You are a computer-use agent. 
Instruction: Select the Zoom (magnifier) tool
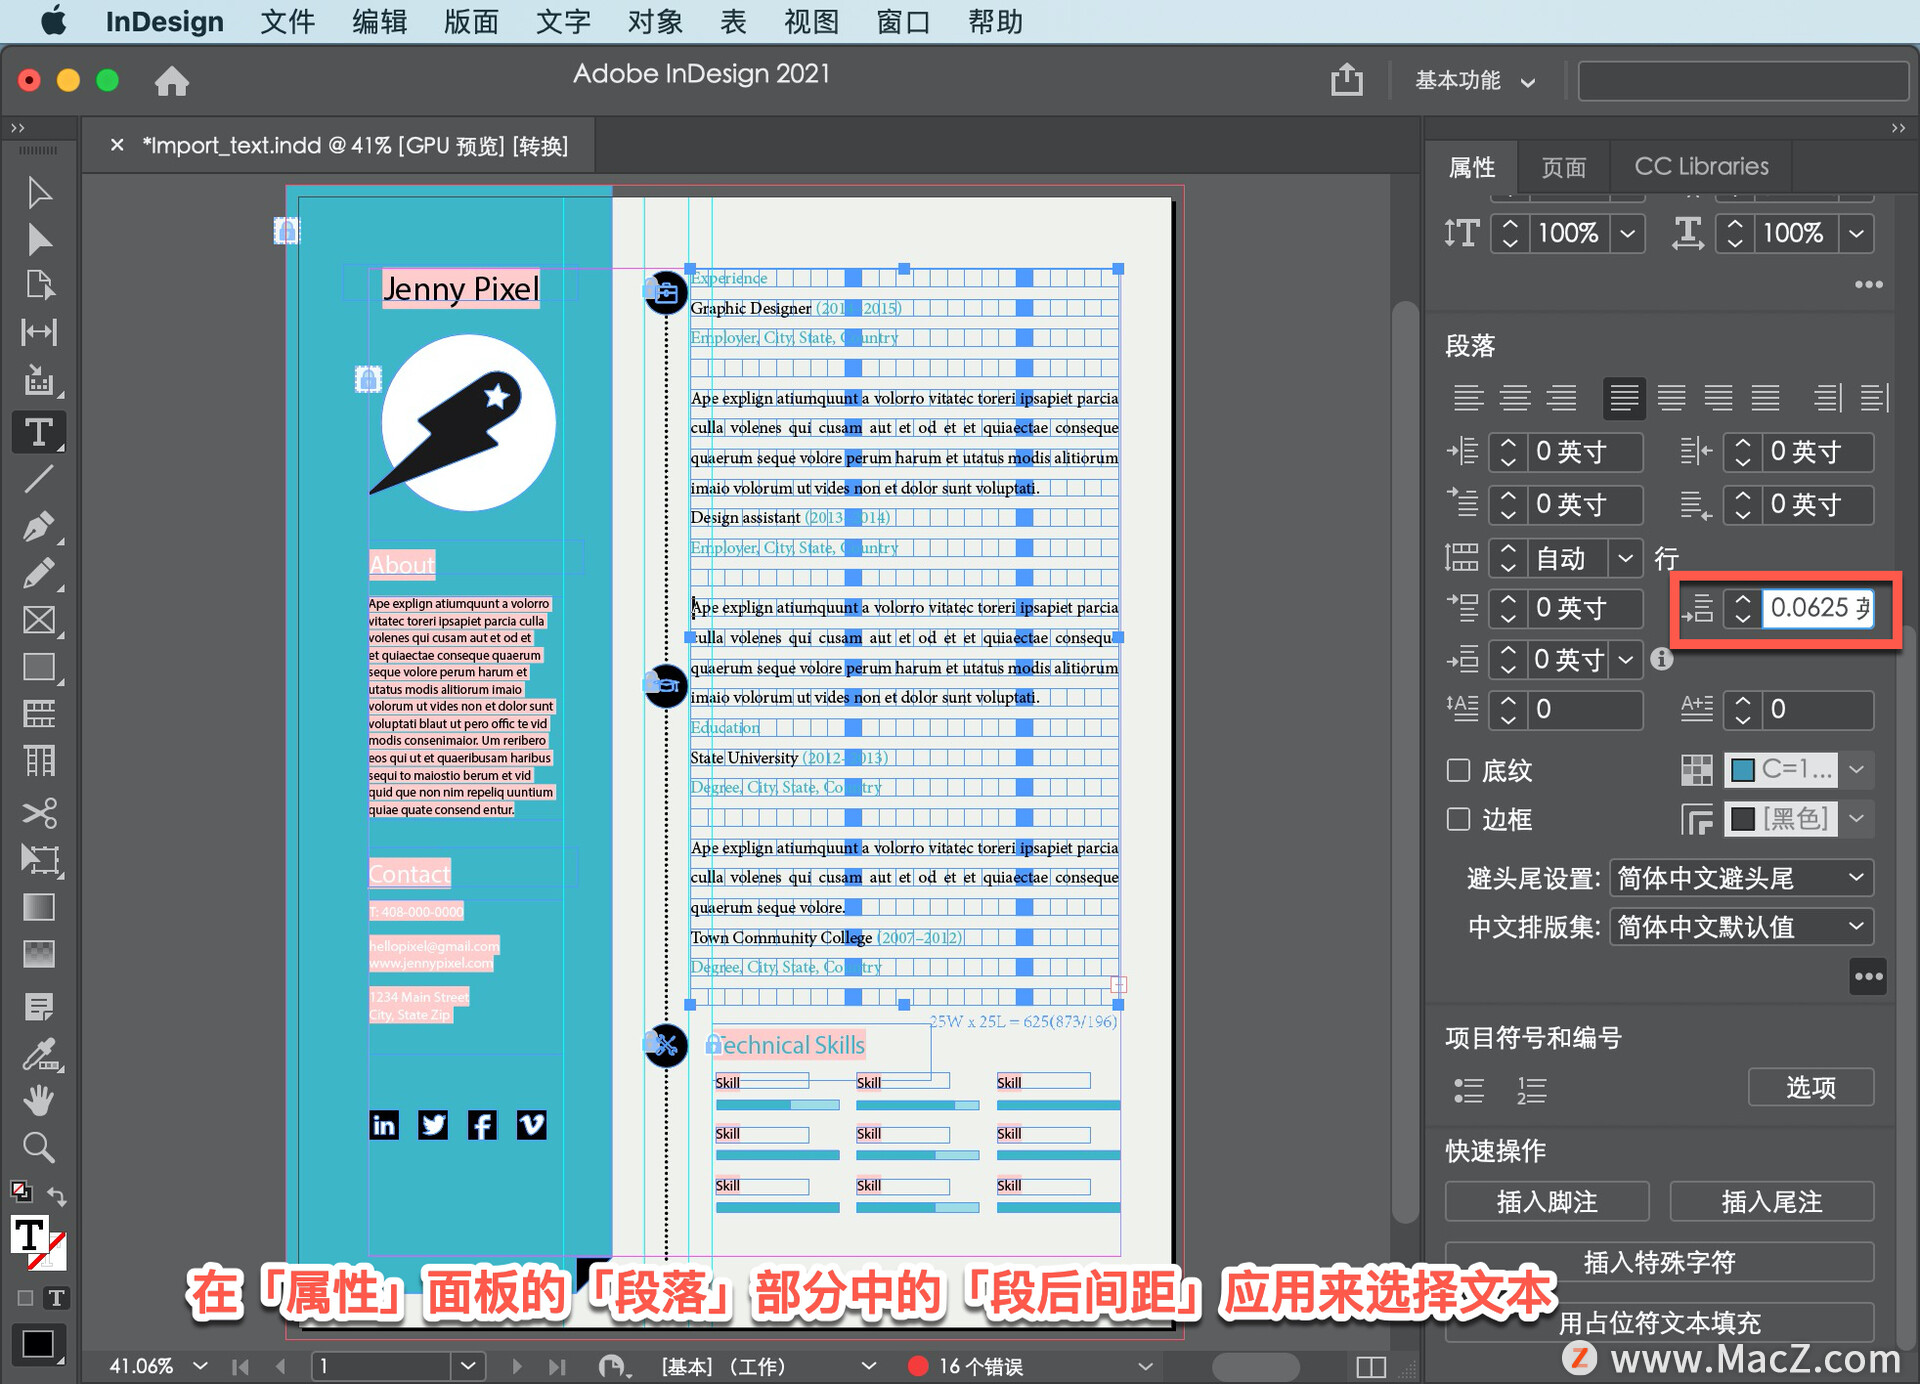click(x=38, y=1147)
